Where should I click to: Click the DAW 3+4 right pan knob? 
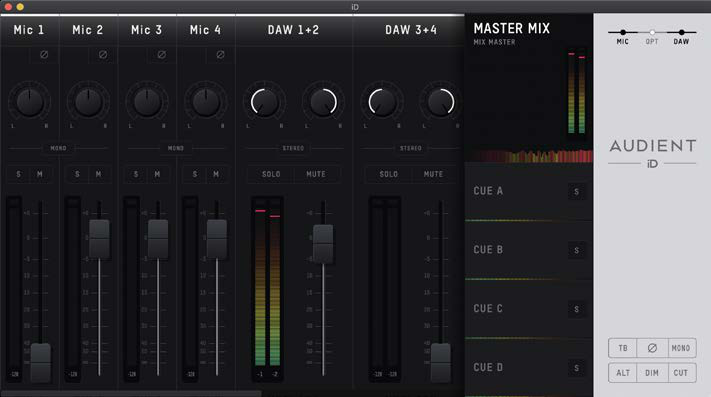441,102
